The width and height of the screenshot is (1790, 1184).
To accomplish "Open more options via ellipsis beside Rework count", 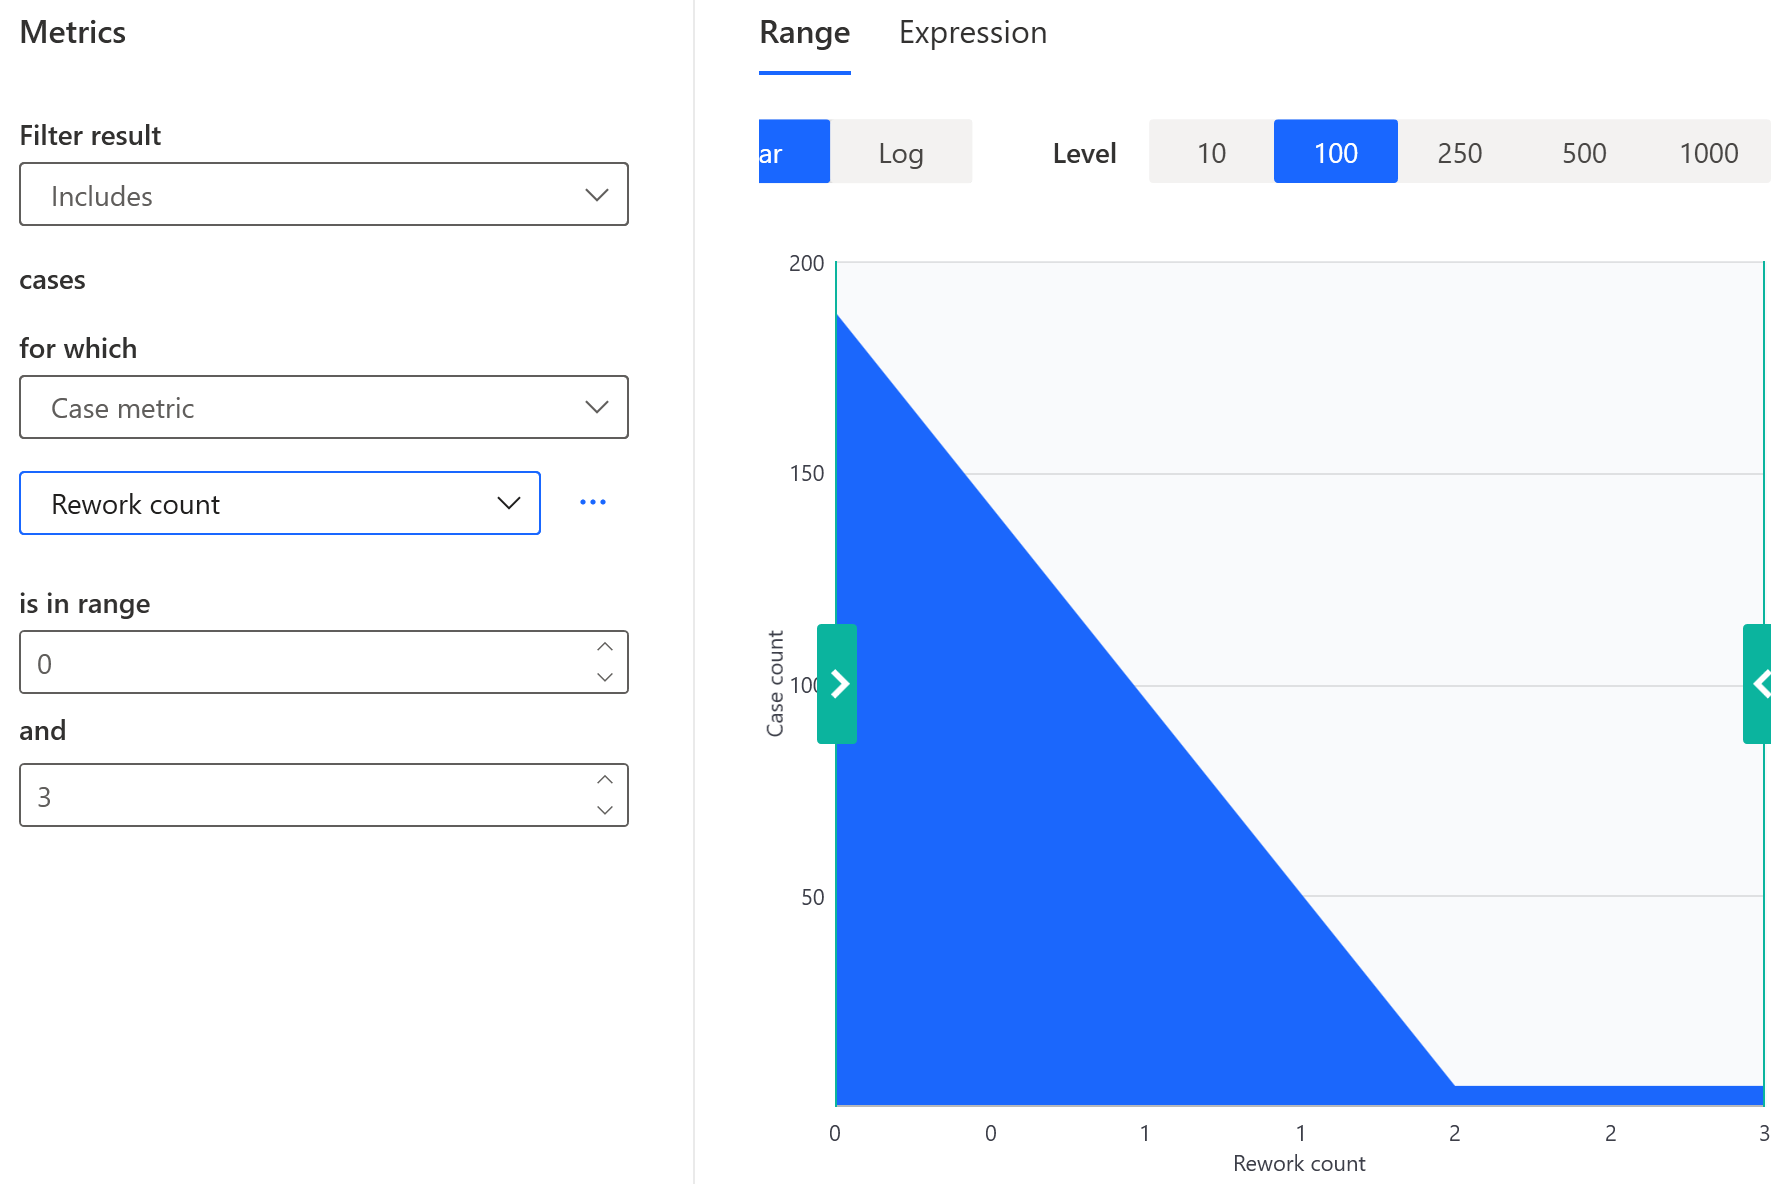I will [x=593, y=502].
